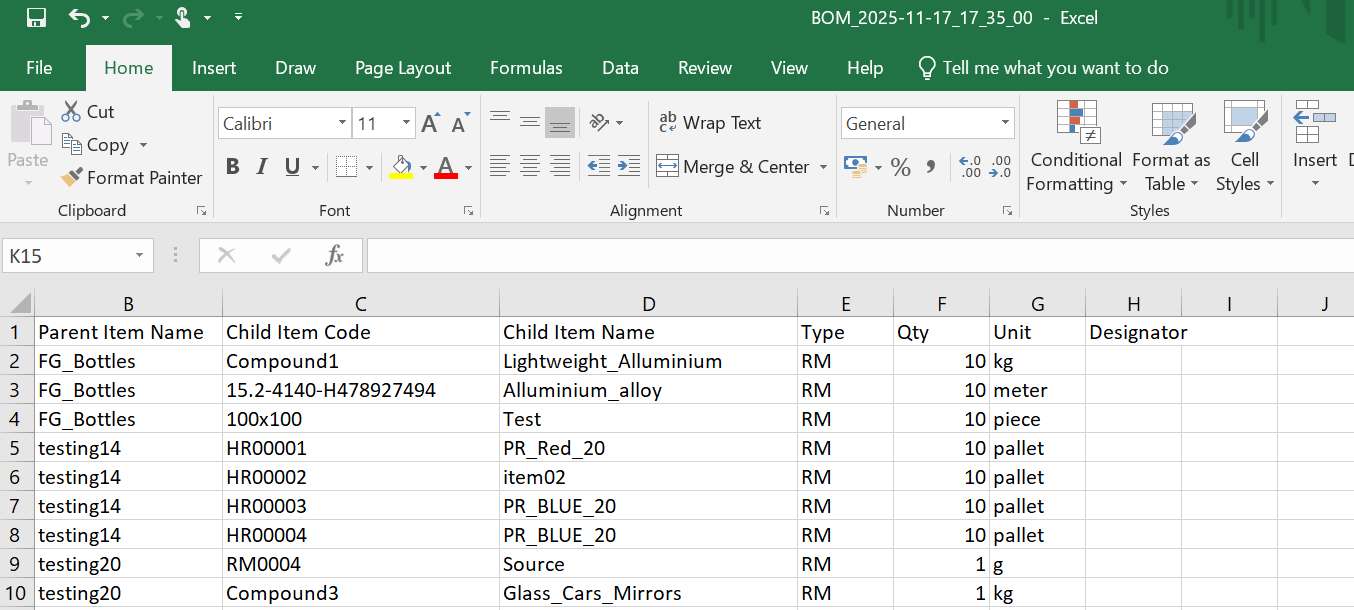
Task: Click the Format Painter brush
Action: tap(72, 178)
